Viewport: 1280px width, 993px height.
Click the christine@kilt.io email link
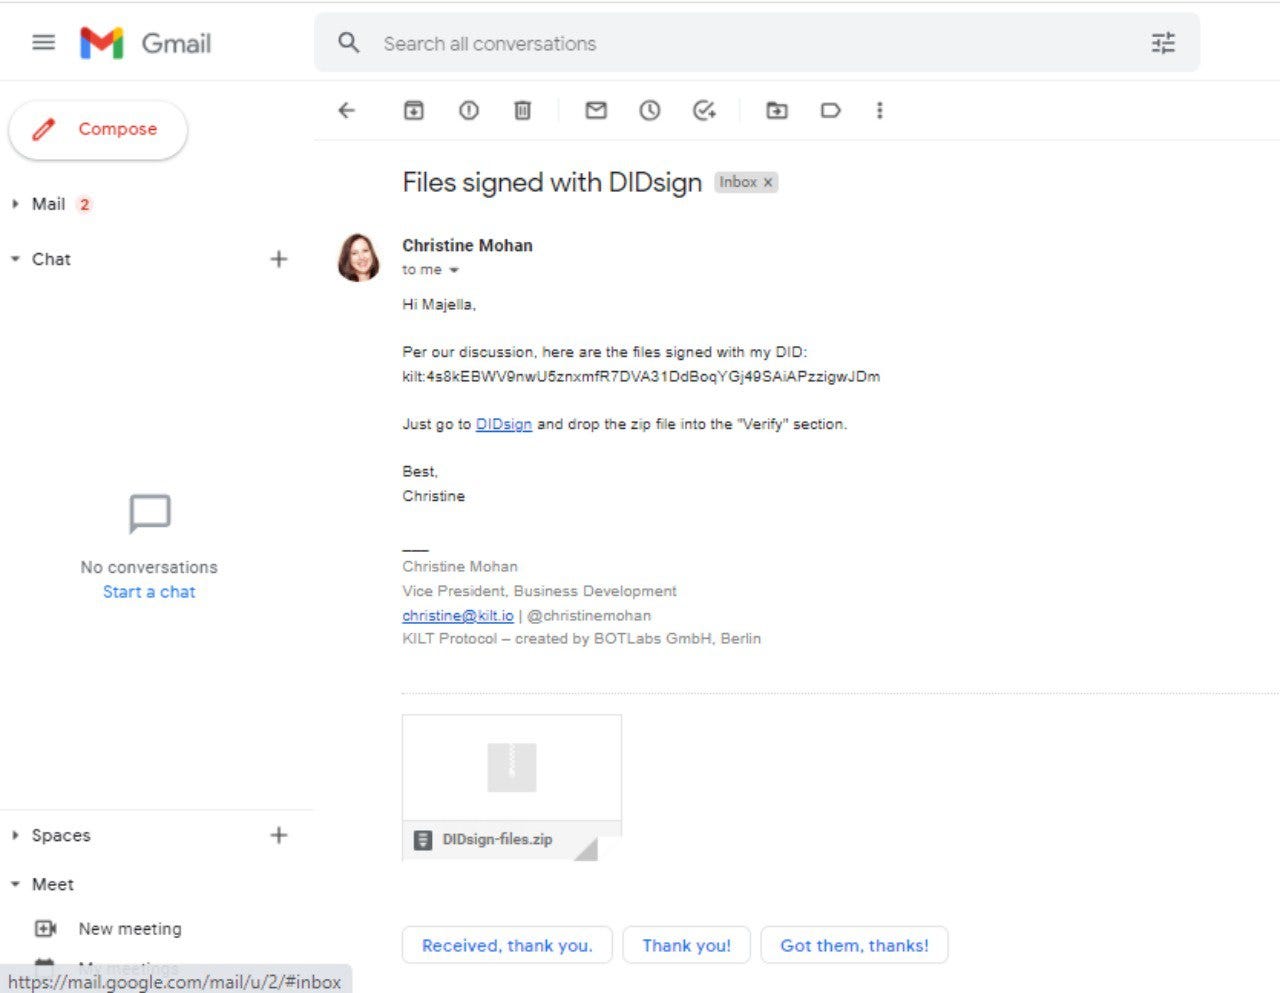click(x=458, y=616)
